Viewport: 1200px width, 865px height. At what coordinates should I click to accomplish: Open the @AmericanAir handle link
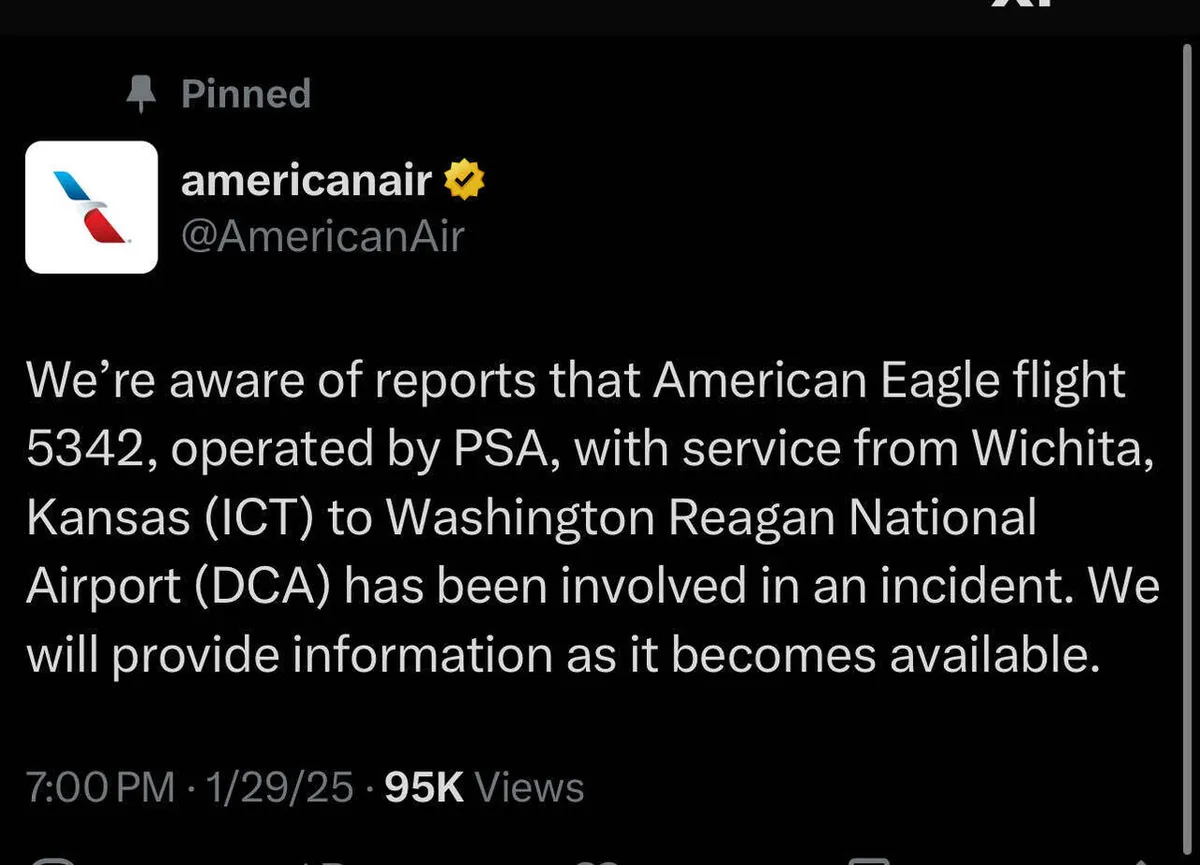click(322, 237)
